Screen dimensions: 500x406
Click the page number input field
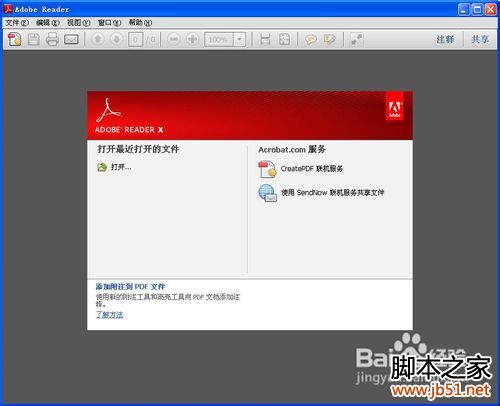(135, 39)
